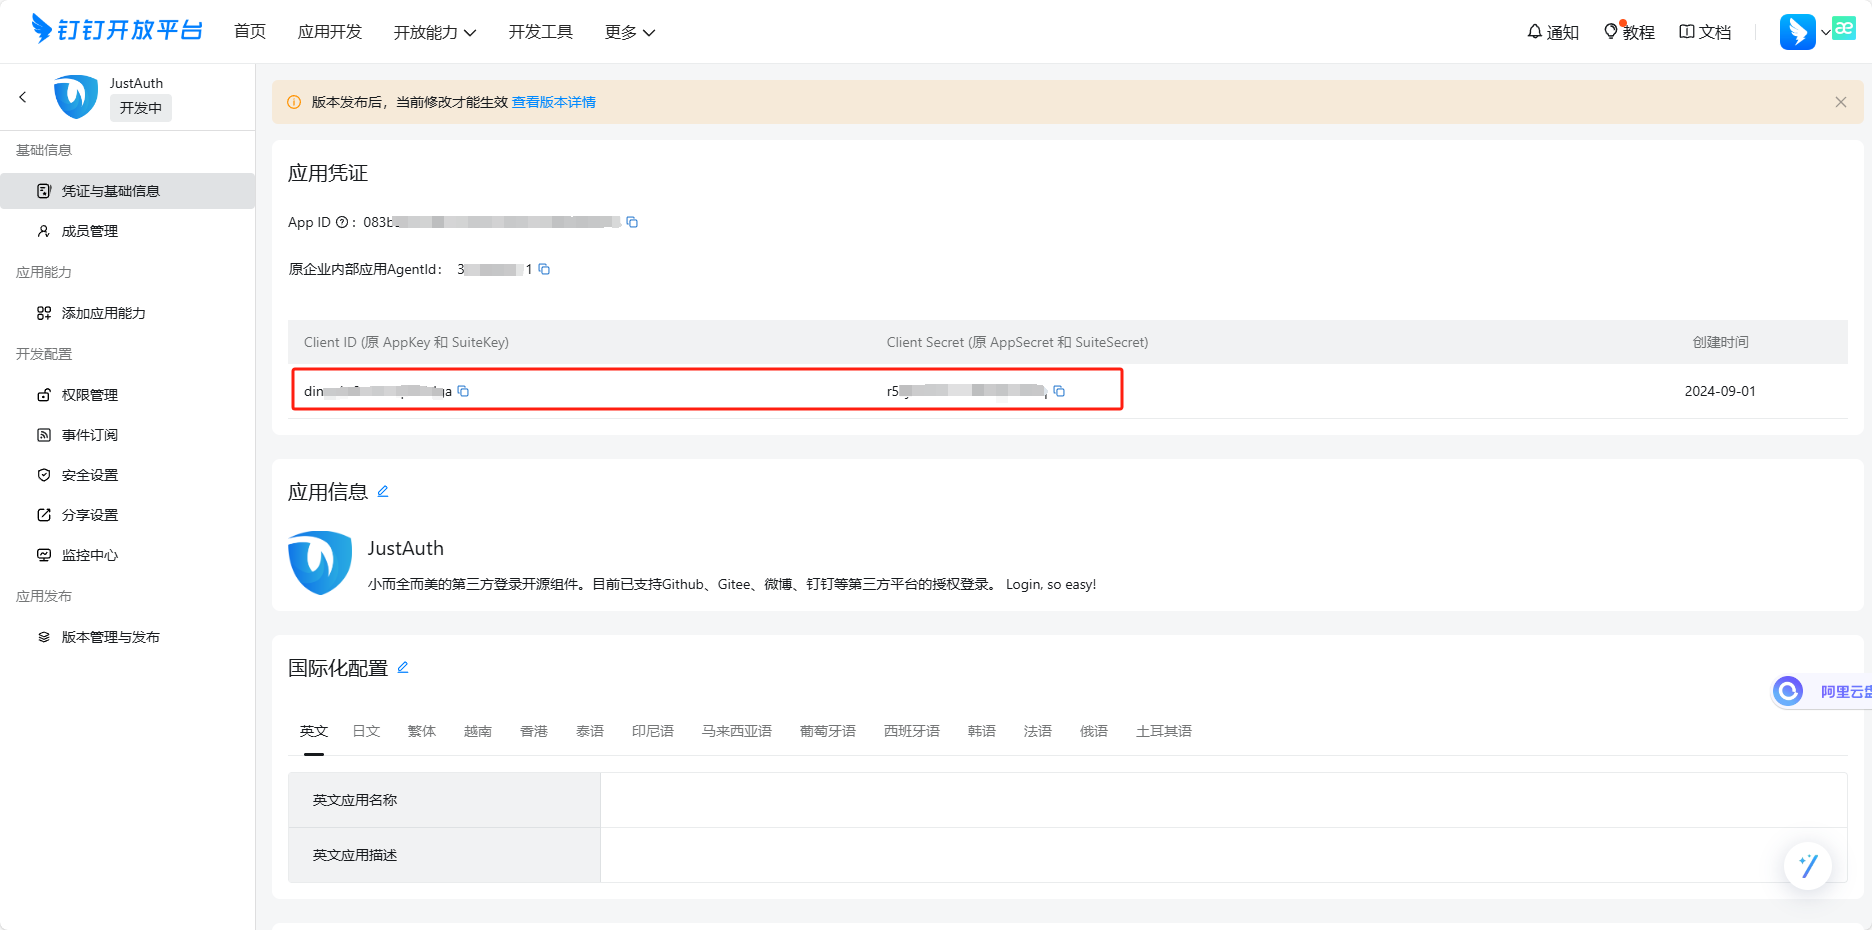Go to 开发工具 in top navigation
1872x930 pixels.
pyautogui.click(x=541, y=32)
